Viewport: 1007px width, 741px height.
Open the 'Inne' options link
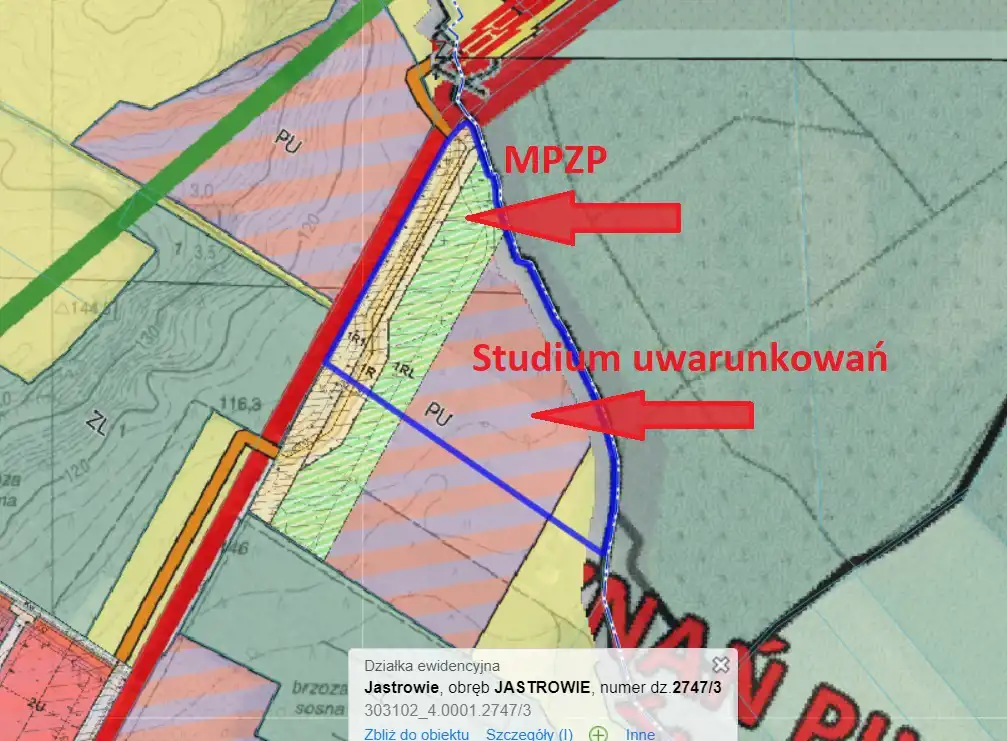point(640,734)
